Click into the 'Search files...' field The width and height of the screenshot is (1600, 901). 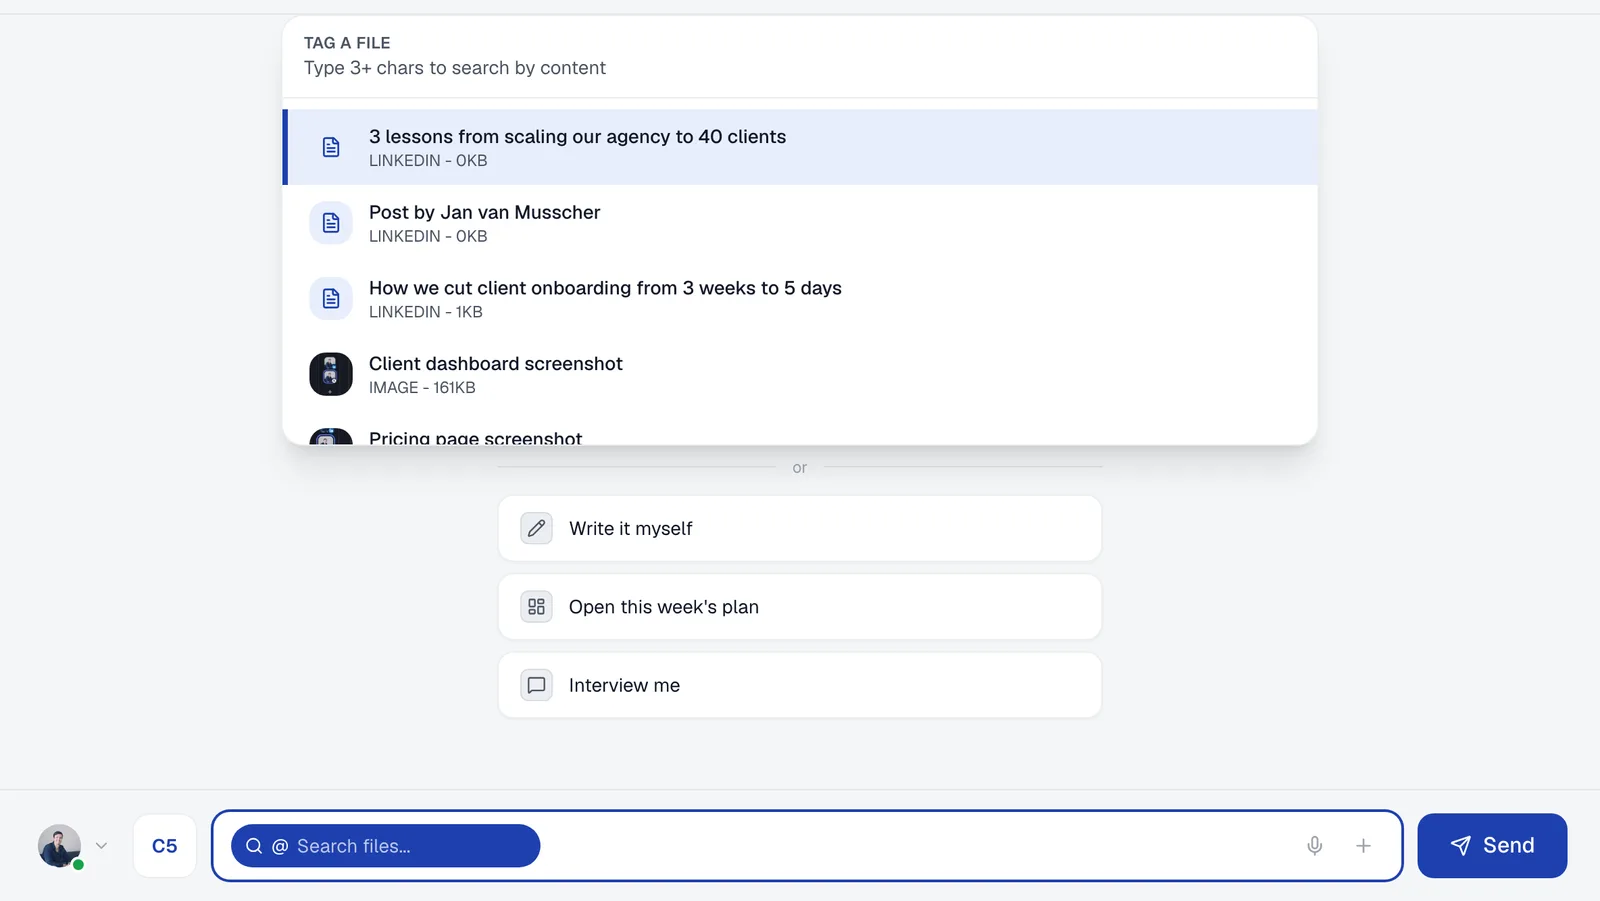(x=386, y=846)
